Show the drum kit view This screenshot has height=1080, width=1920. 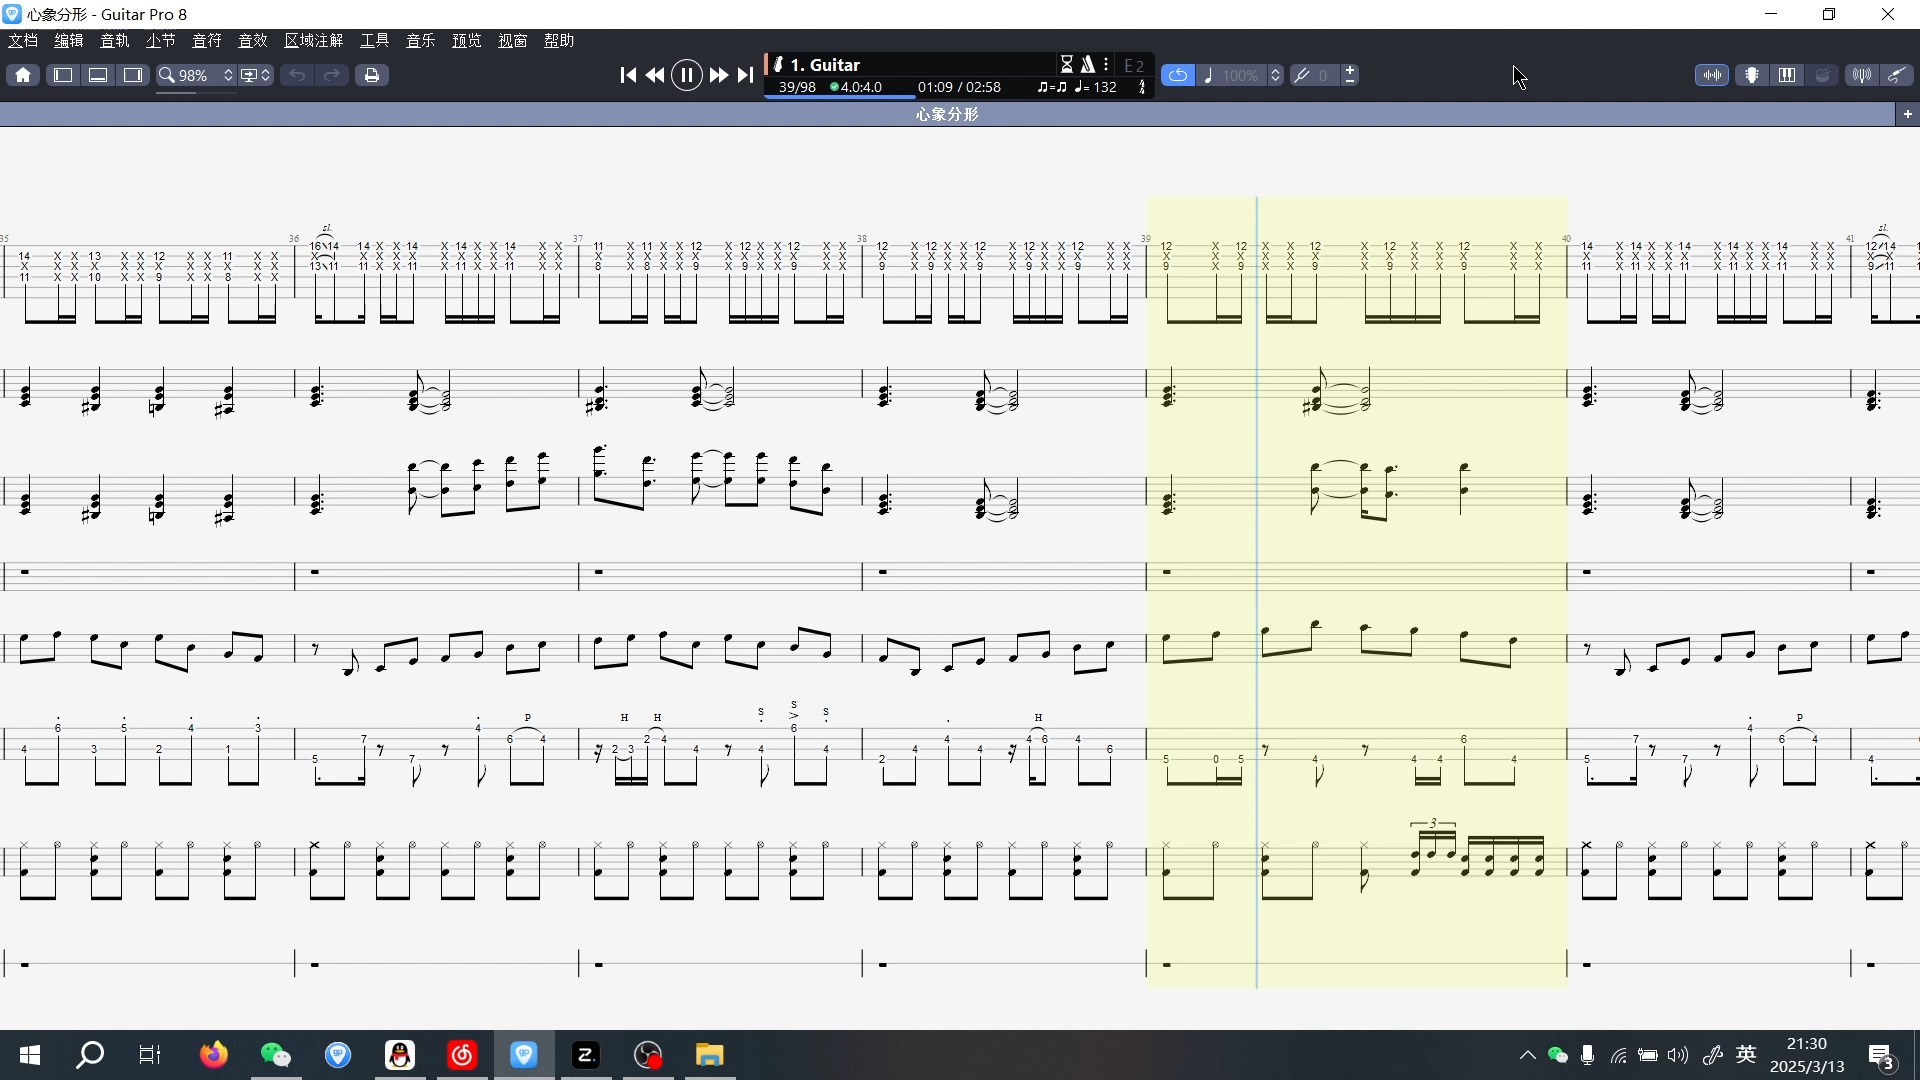point(1823,75)
